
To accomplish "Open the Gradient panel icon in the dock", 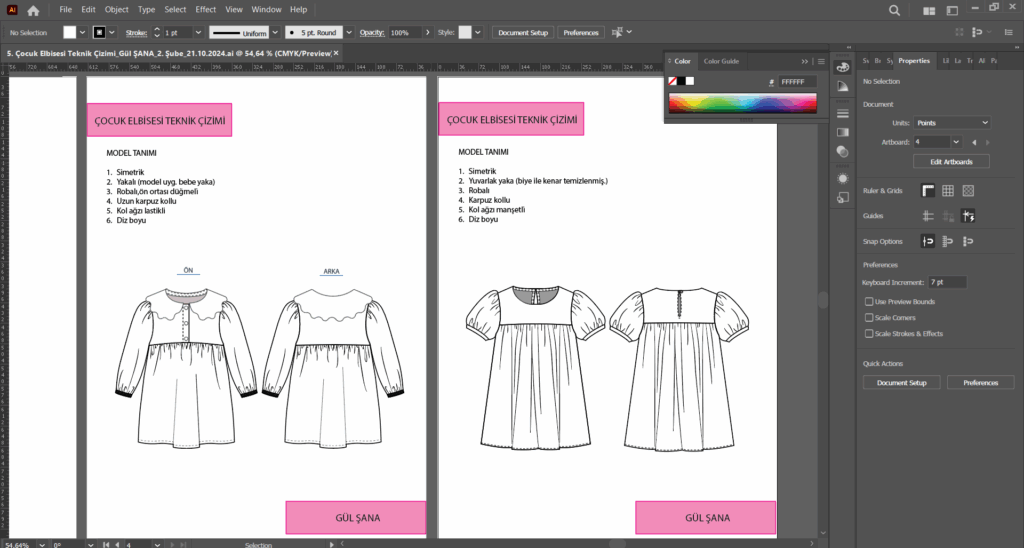I will pos(842,132).
